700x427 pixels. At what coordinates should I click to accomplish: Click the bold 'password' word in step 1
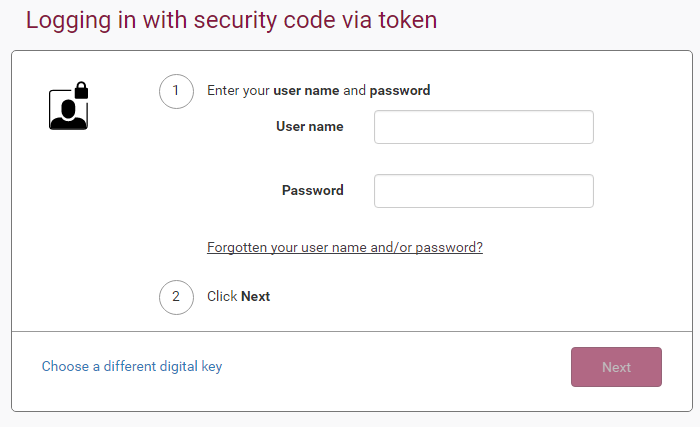click(400, 91)
